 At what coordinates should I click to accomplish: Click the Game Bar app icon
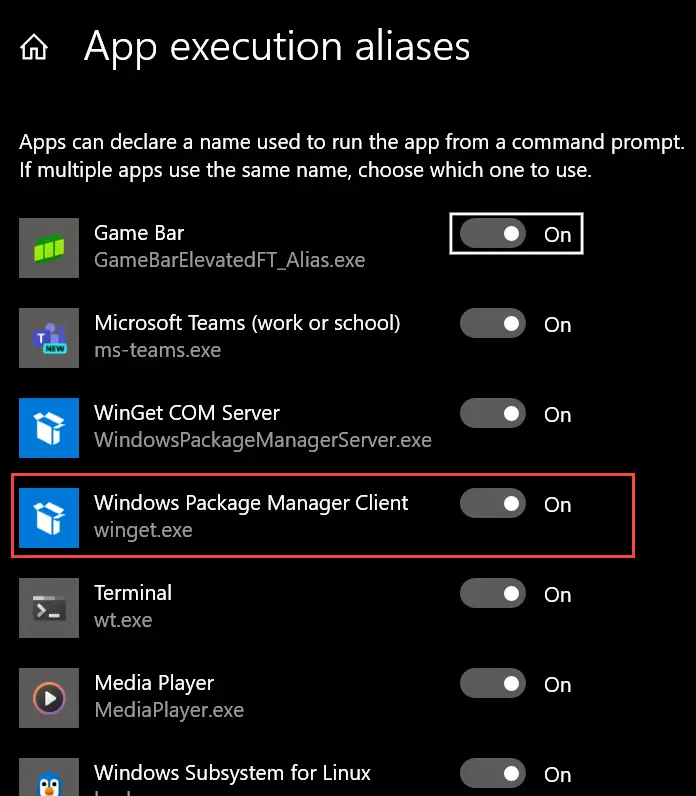[49, 247]
